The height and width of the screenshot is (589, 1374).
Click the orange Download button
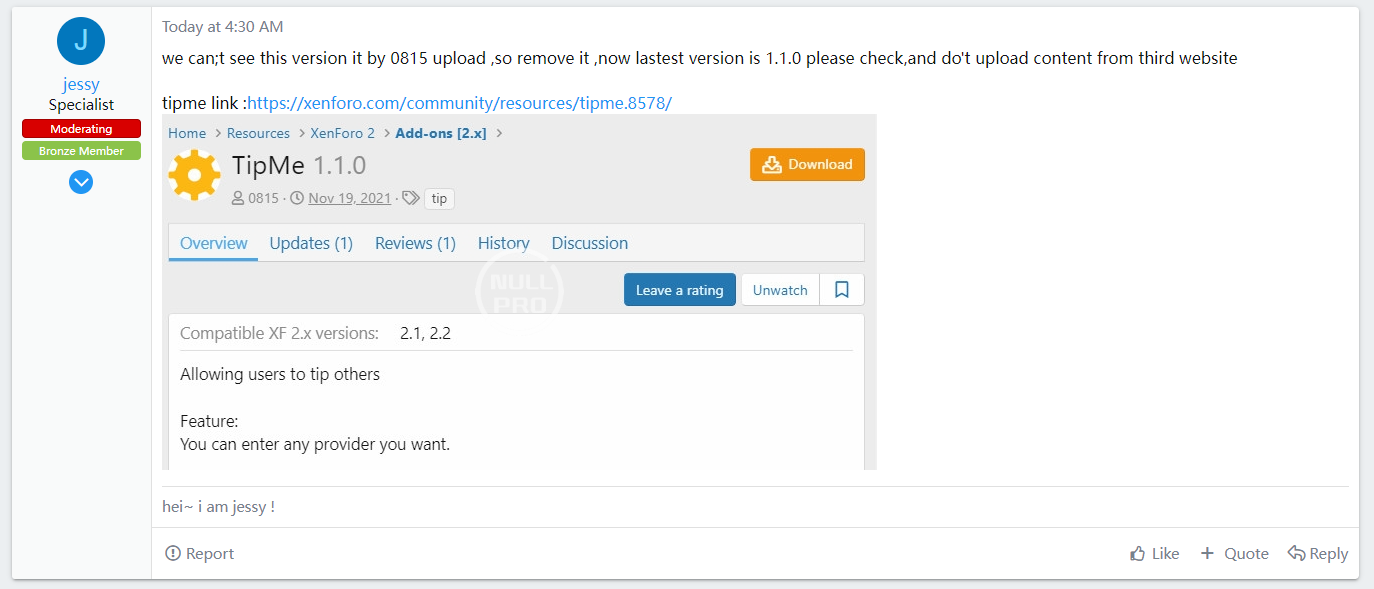click(807, 165)
